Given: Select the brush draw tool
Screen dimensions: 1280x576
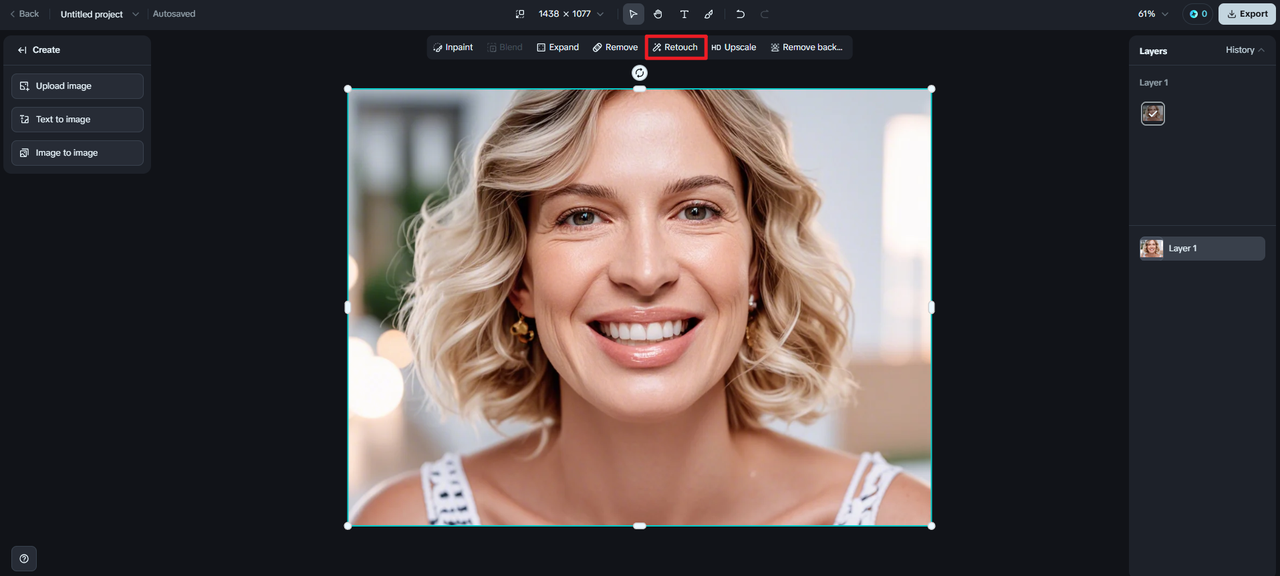Looking at the screenshot, I should [x=709, y=14].
